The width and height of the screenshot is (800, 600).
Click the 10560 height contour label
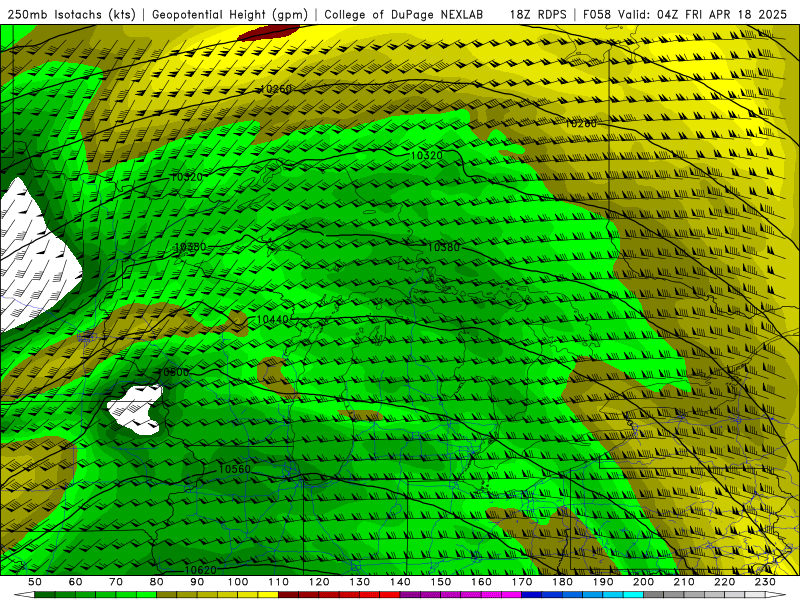(234, 469)
